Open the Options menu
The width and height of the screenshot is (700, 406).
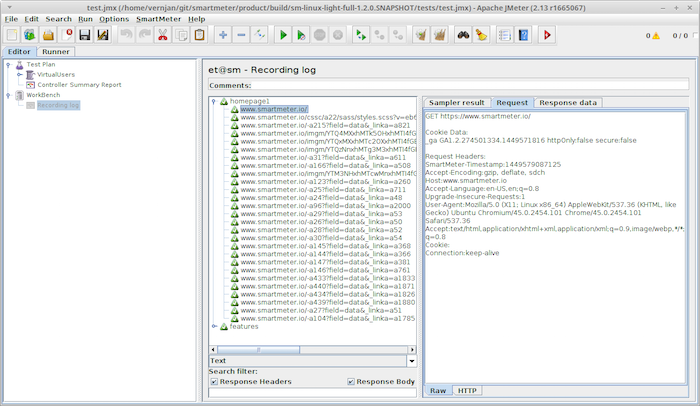[x=114, y=19]
